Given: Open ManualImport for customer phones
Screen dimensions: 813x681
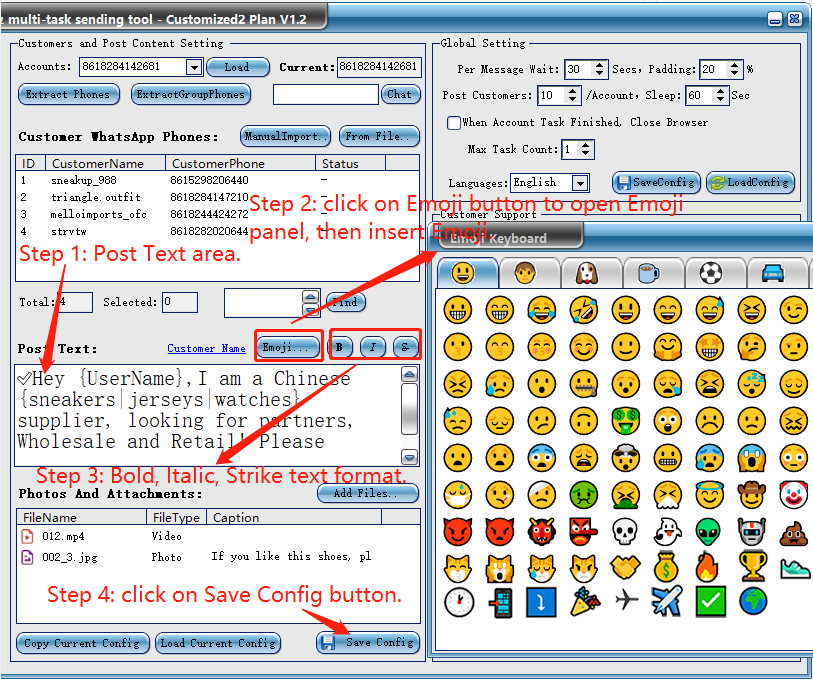Looking at the screenshot, I should (x=285, y=136).
